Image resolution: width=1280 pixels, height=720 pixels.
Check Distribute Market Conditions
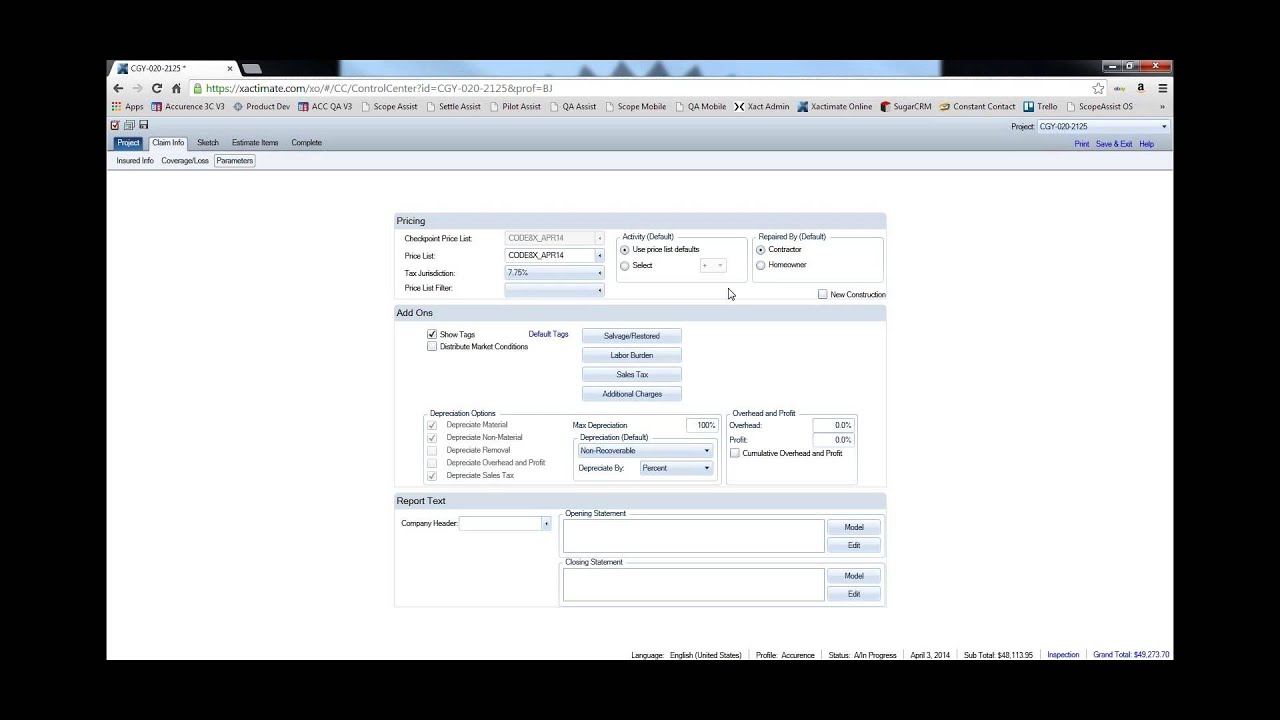[432, 346]
